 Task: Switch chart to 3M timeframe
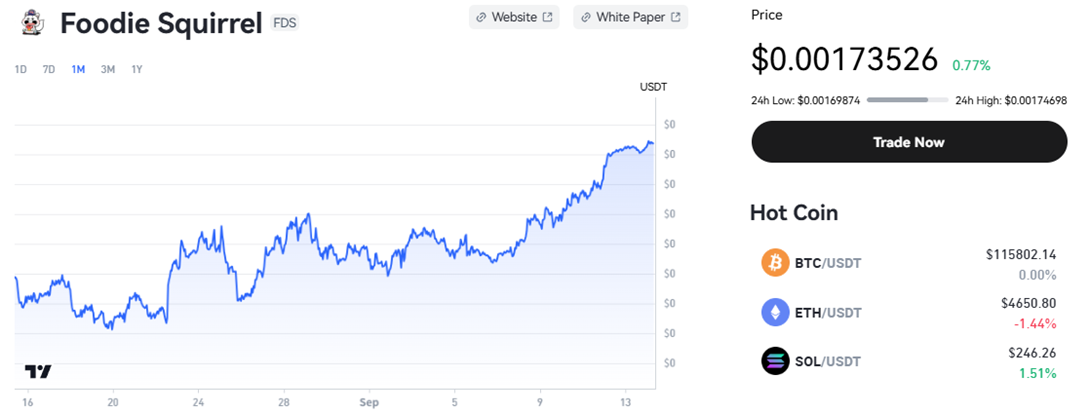[108, 69]
